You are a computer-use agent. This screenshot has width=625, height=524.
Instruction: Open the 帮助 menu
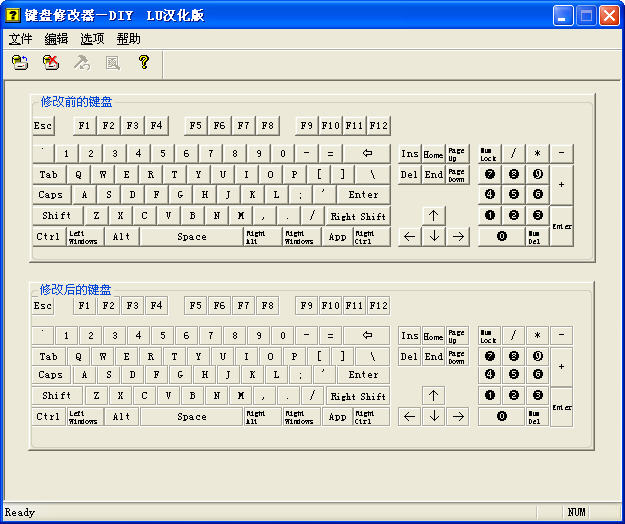128,39
